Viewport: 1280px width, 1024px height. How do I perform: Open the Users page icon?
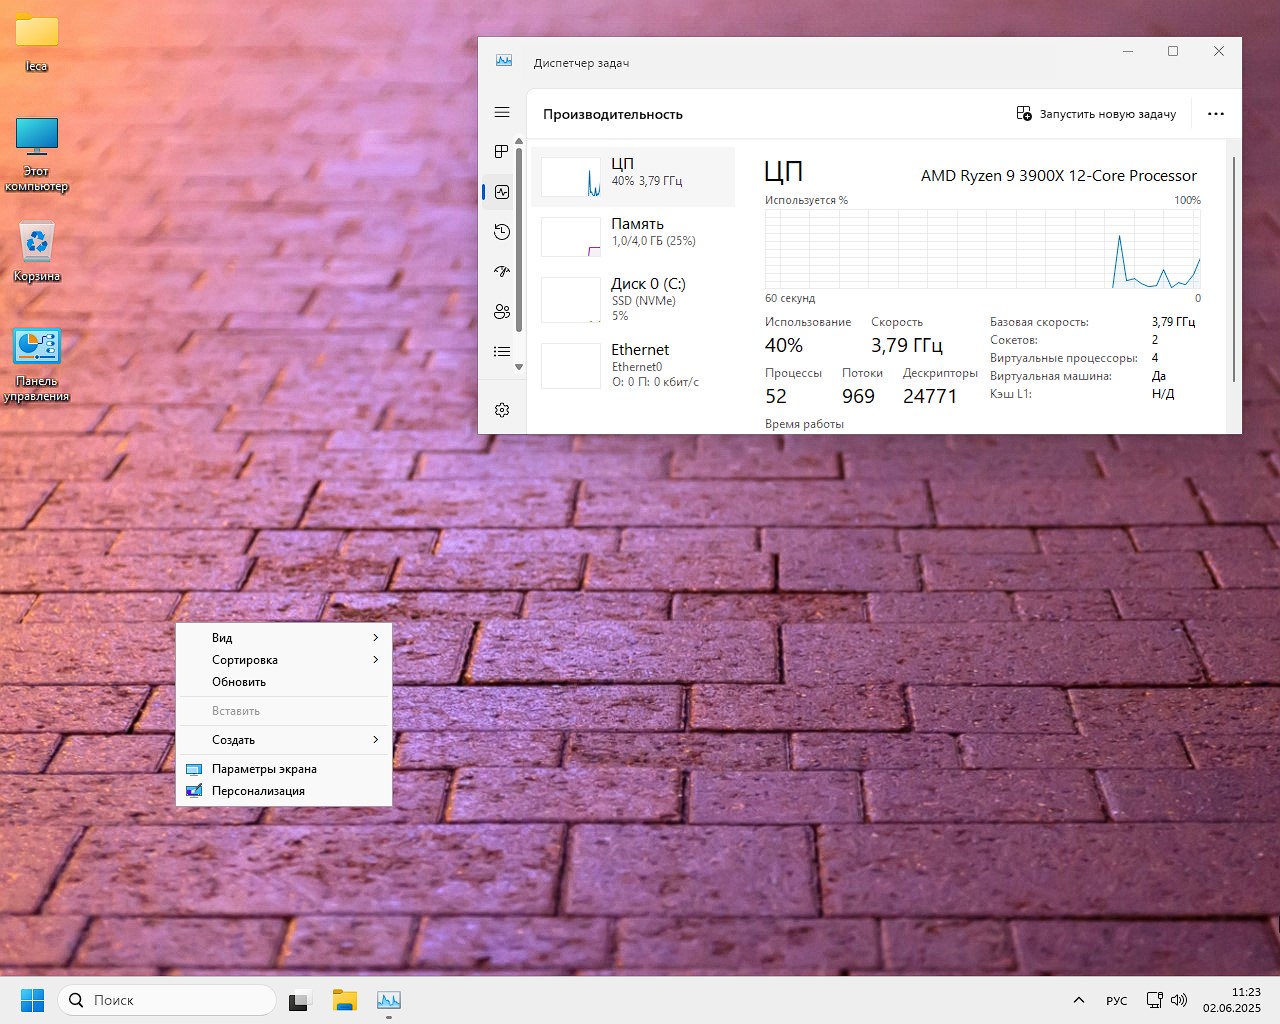(502, 312)
